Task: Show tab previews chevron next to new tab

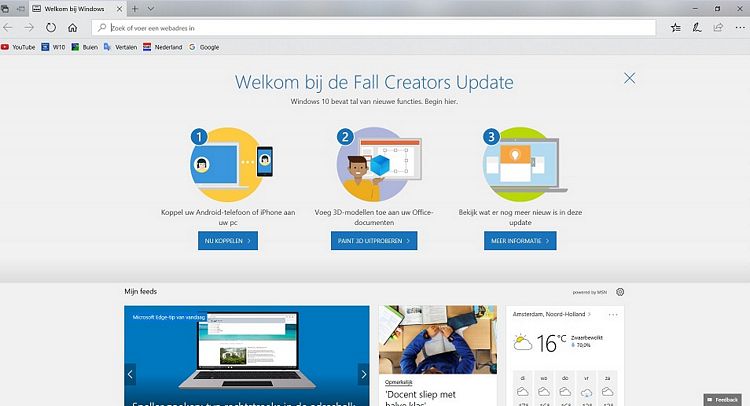Action: tap(151, 9)
